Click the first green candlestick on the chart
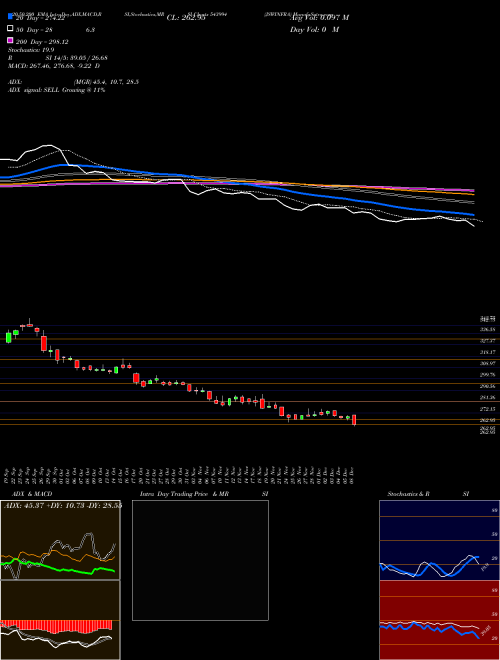The height and width of the screenshot is (660, 500). click(8, 337)
